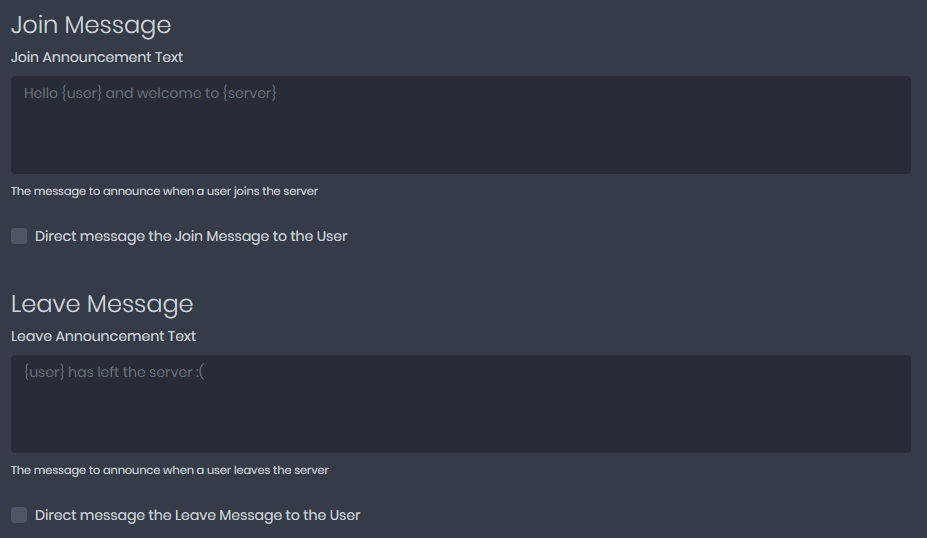Click the word "welcome" in join placeholder

pos(168,93)
